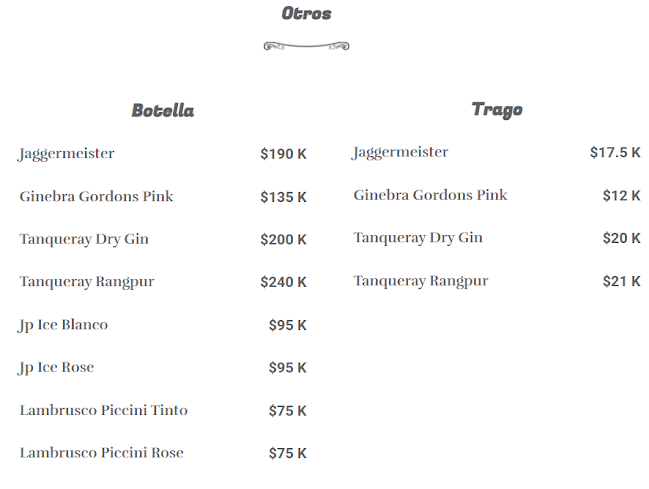Viewport: 649px width, 489px height.
Task: Click the $190 K bottle price
Action: pos(283,154)
